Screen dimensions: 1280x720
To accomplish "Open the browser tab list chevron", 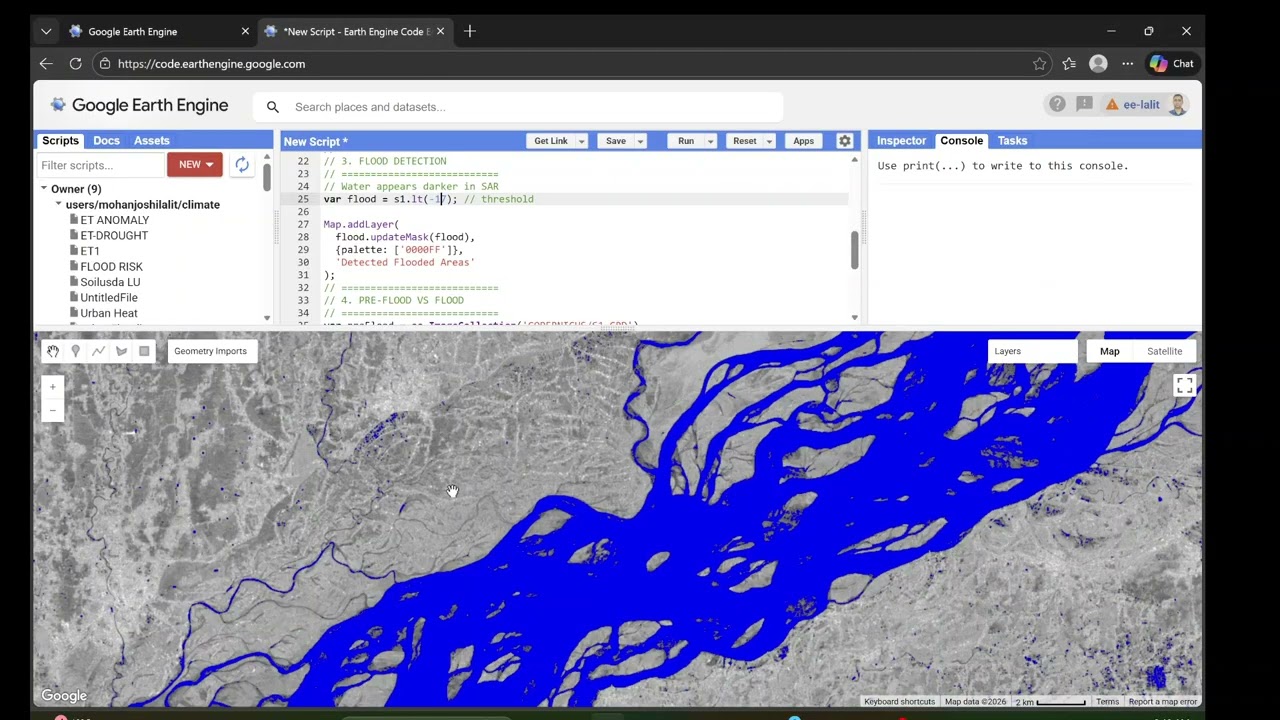I will tap(46, 31).
